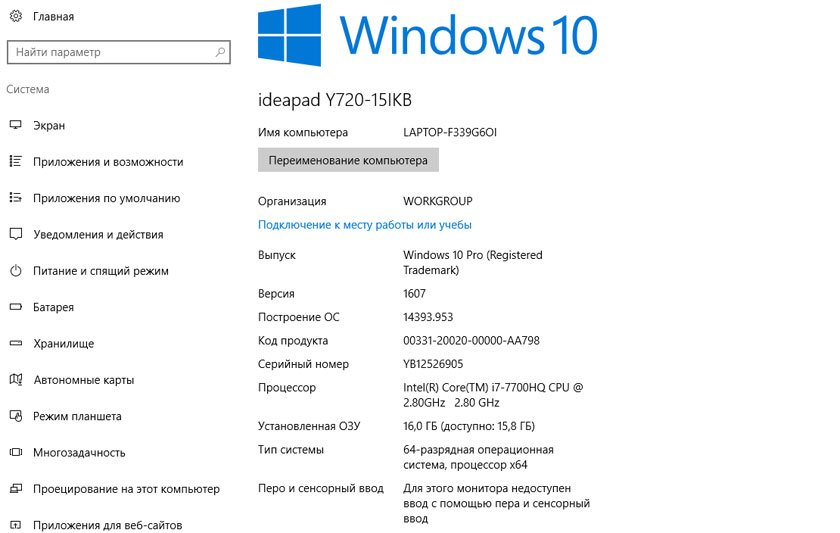The image size is (840, 533).
Task: Click the ideapad Y720-15IKB heading
Action: point(335,100)
